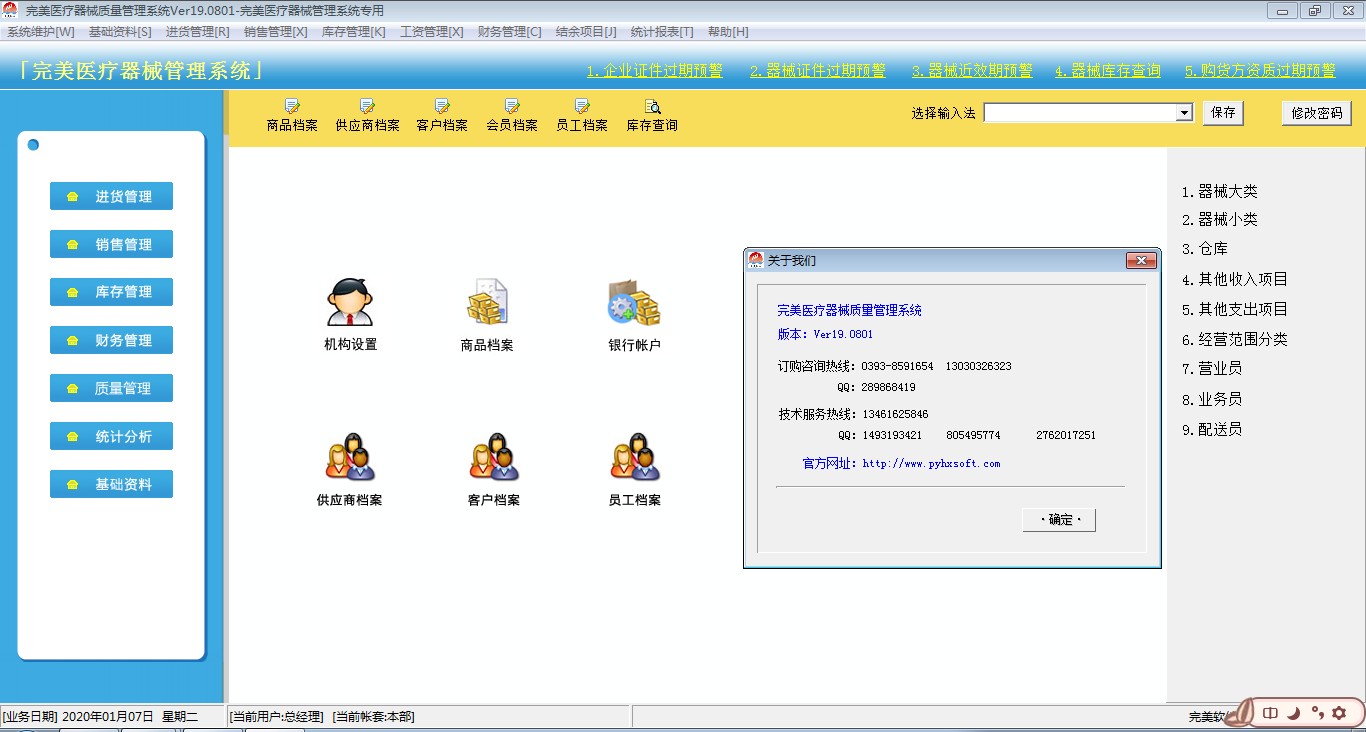Expand the 选择输入法 dropdown arrow
This screenshot has width=1366, height=732.
1184,113
